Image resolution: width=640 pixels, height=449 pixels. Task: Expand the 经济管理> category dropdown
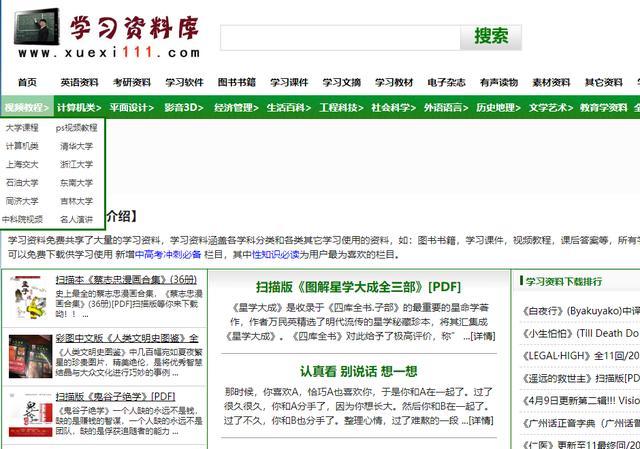236,107
